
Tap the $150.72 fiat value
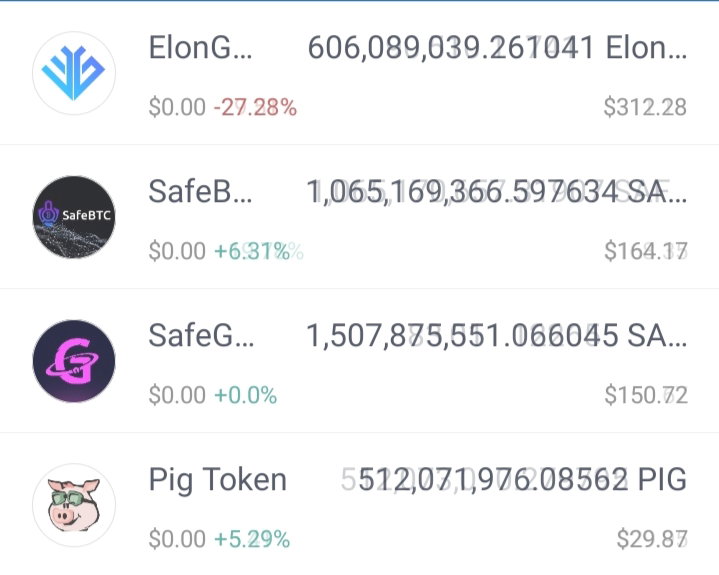pyautogui.click(x=646, y=395)
